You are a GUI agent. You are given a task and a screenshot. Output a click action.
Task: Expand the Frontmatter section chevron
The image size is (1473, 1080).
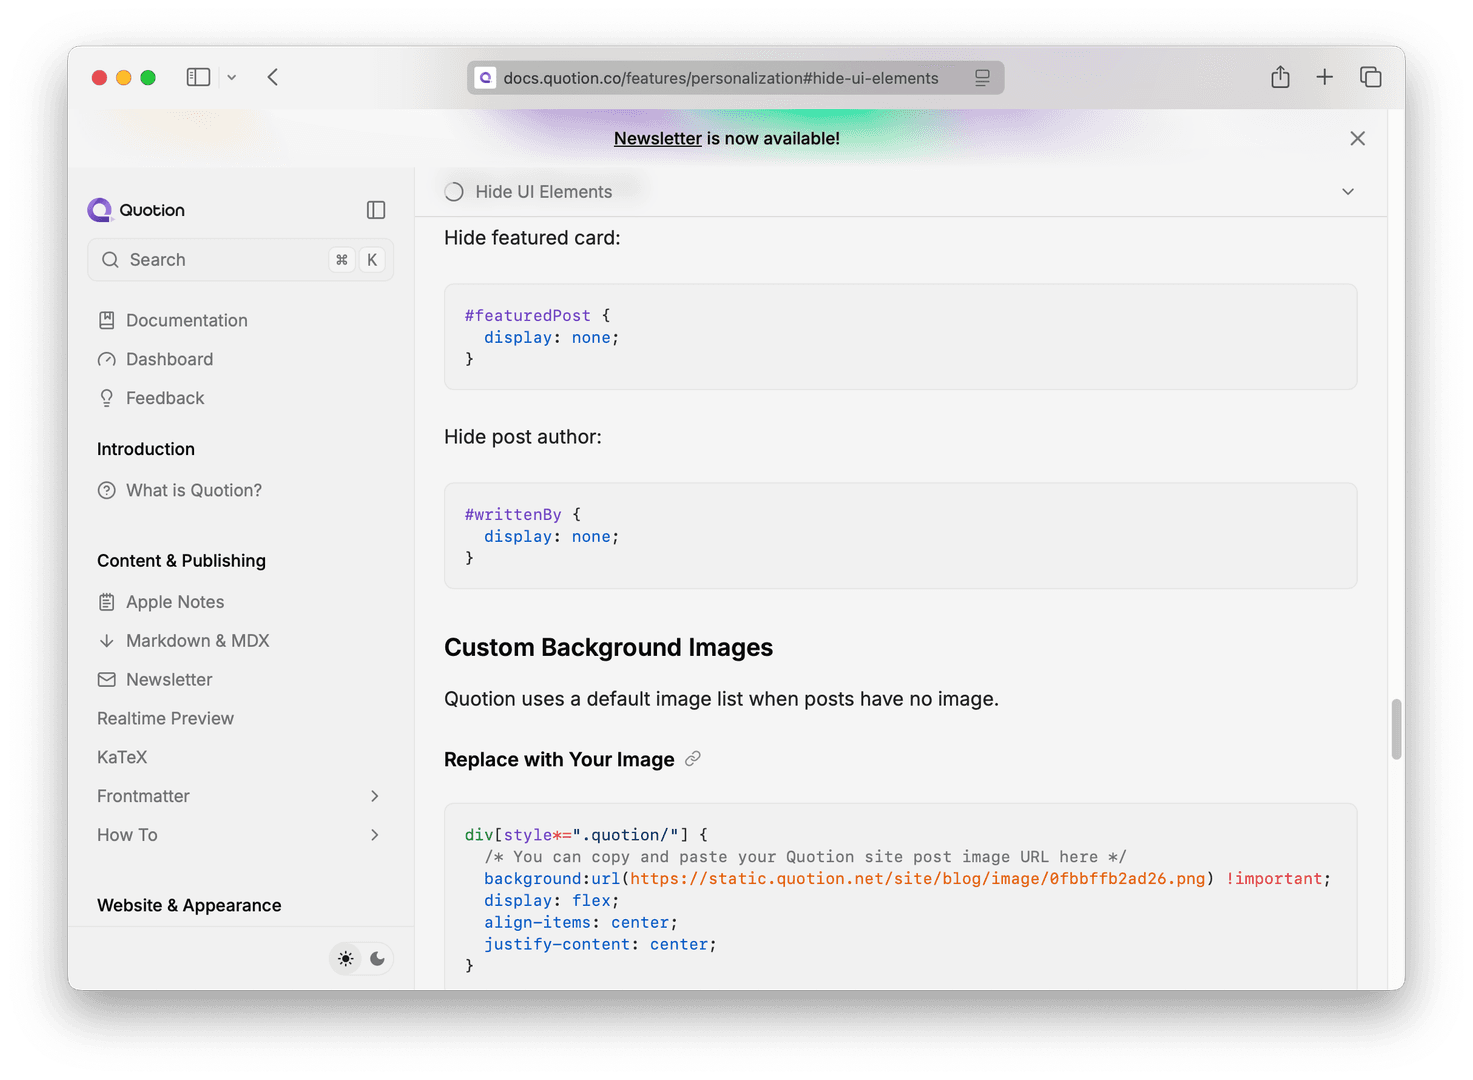pyautogui.click(x=375, y=796)
